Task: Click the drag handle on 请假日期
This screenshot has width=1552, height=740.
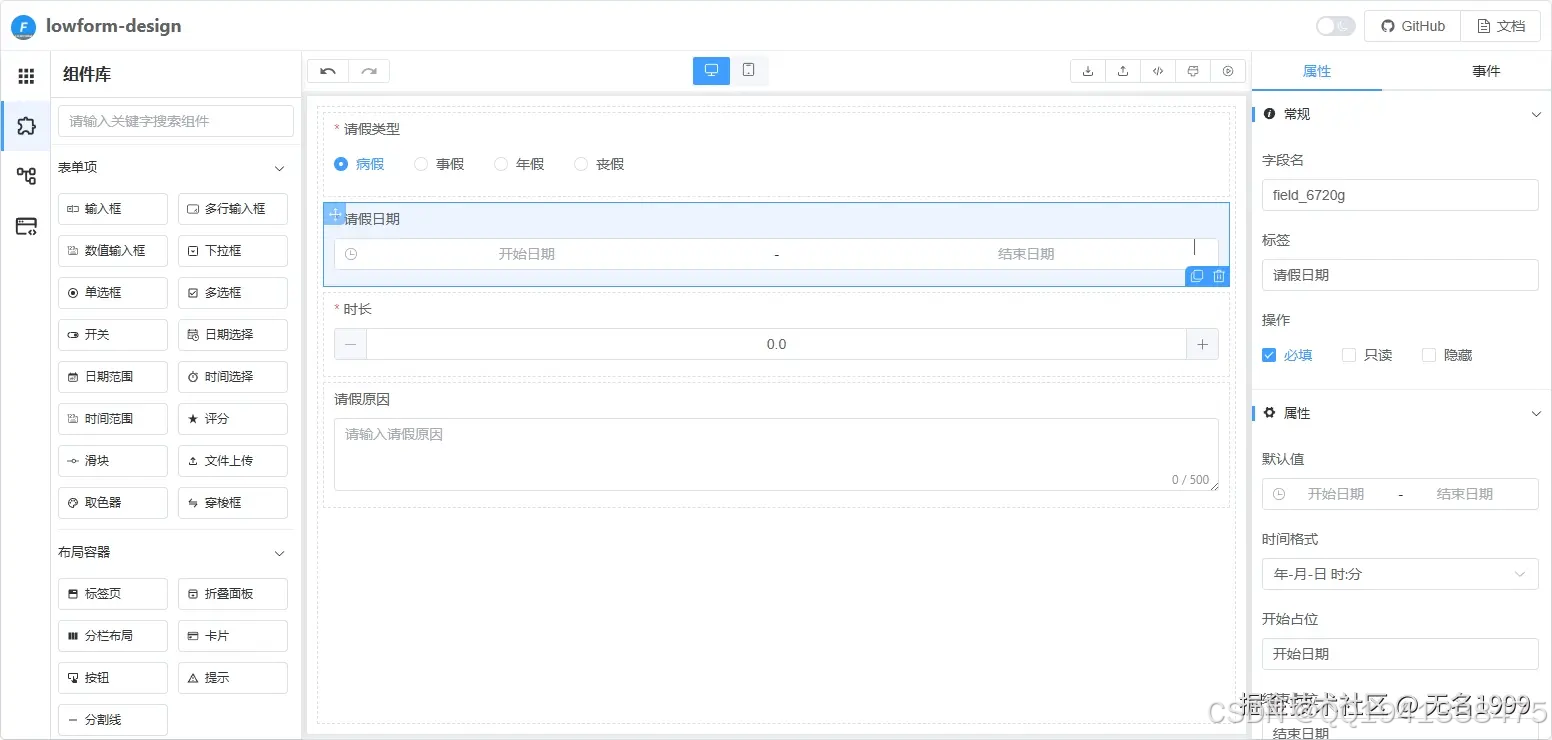Action: coord(335,214)
